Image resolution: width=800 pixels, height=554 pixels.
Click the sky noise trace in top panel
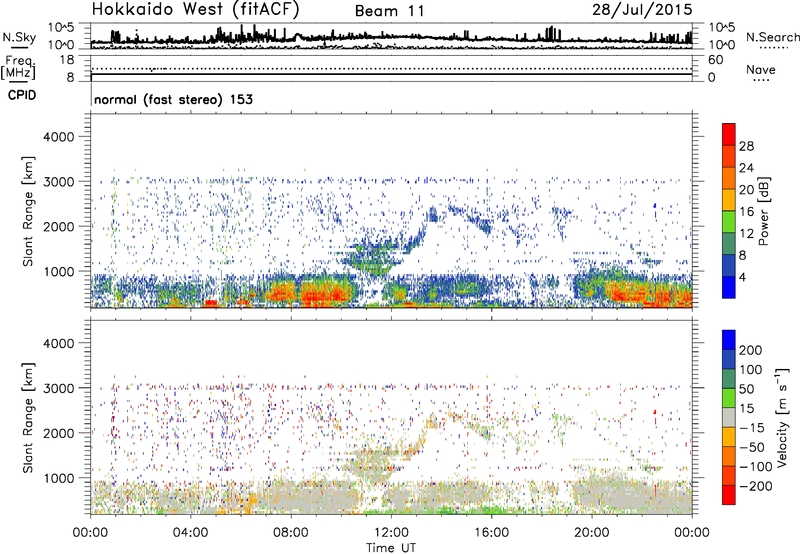click(x=391, y=36)
